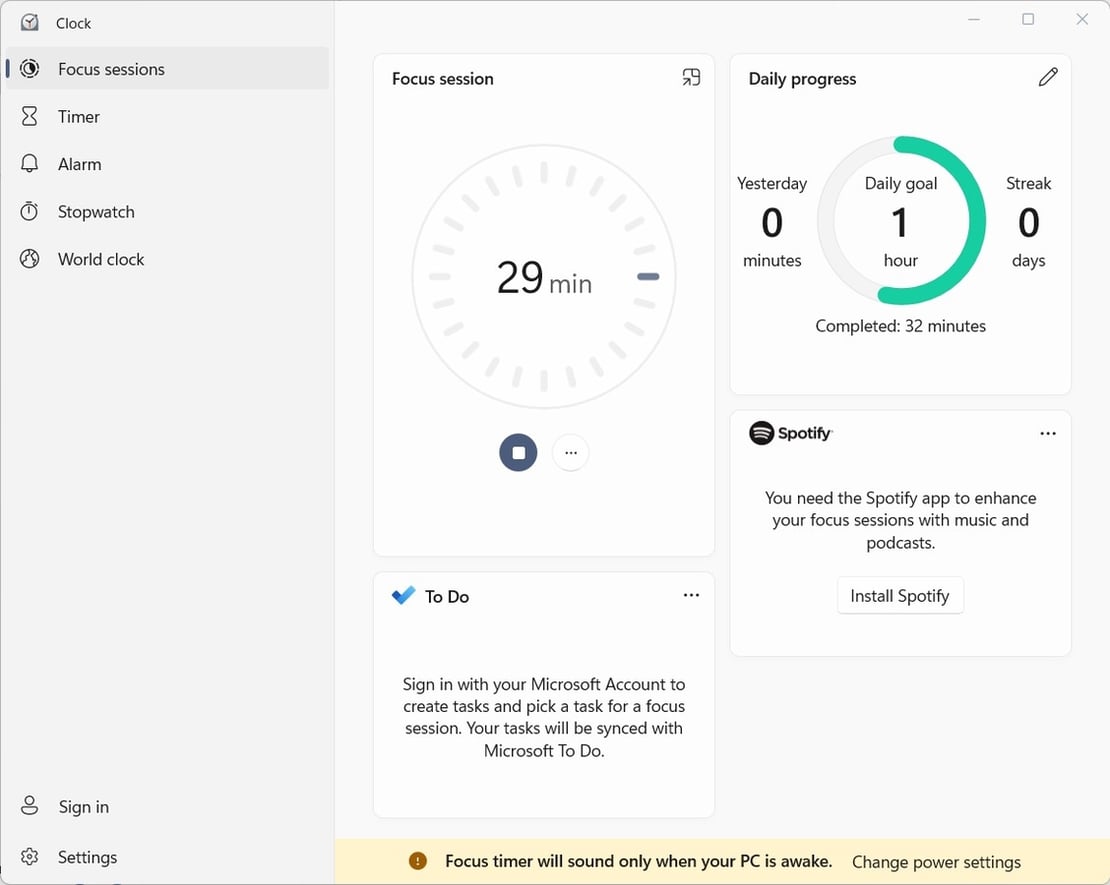
Task: Close the Clock window
Action: 1082,19
